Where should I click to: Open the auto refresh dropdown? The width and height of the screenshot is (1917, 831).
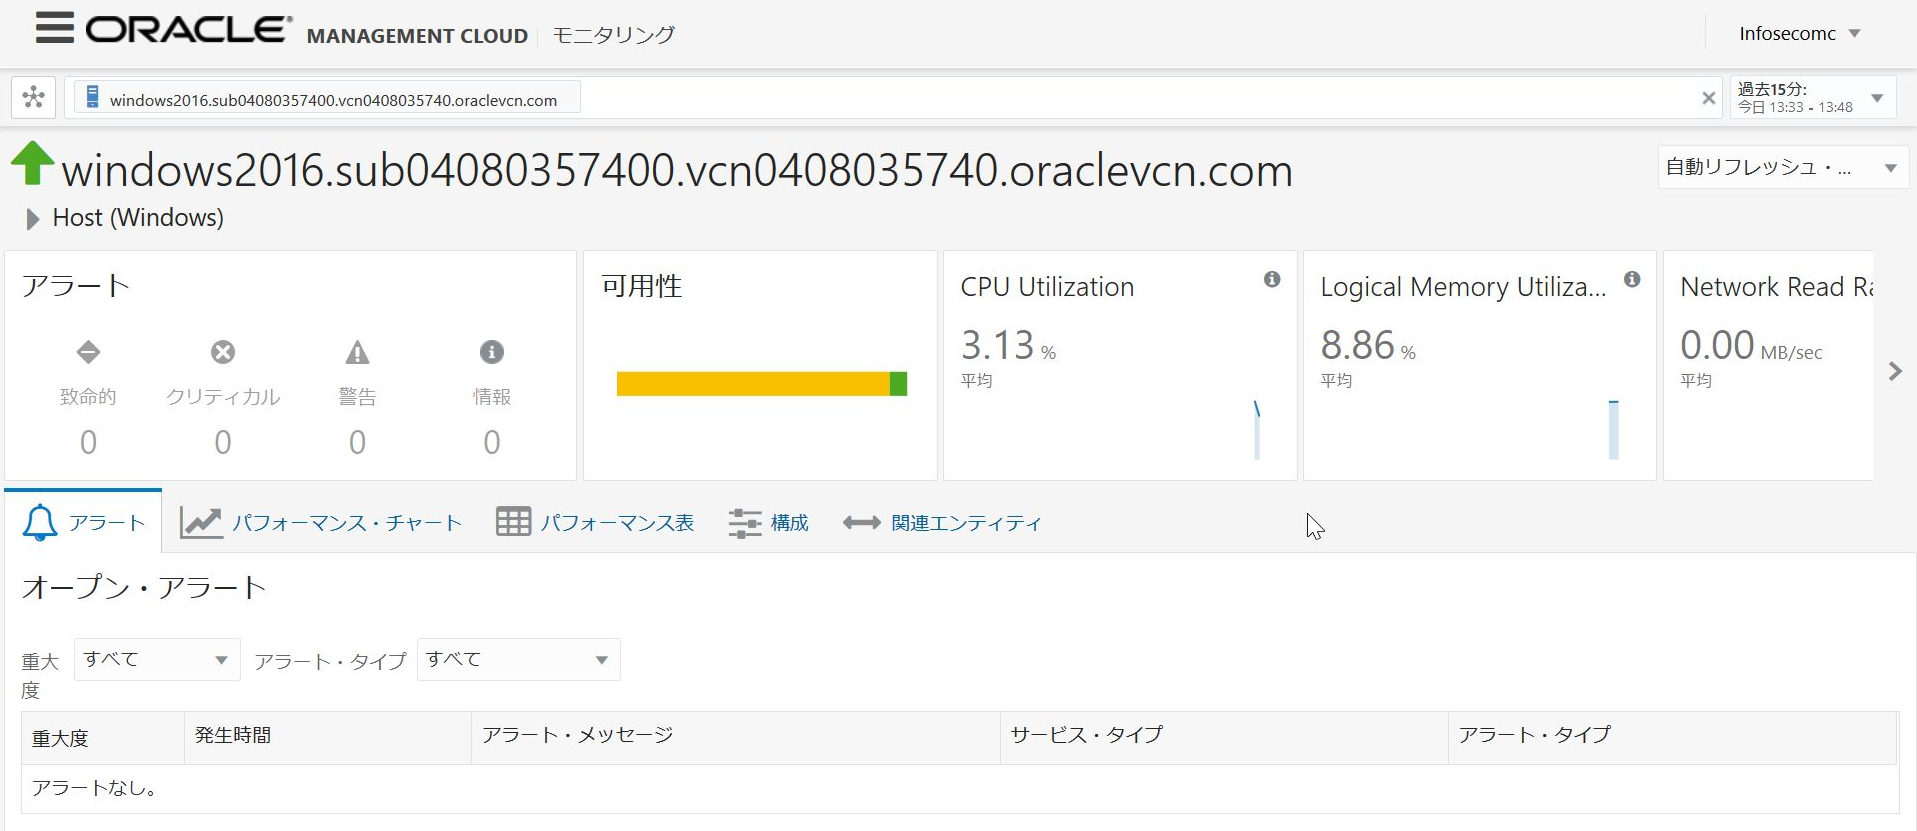[1783, 167]
